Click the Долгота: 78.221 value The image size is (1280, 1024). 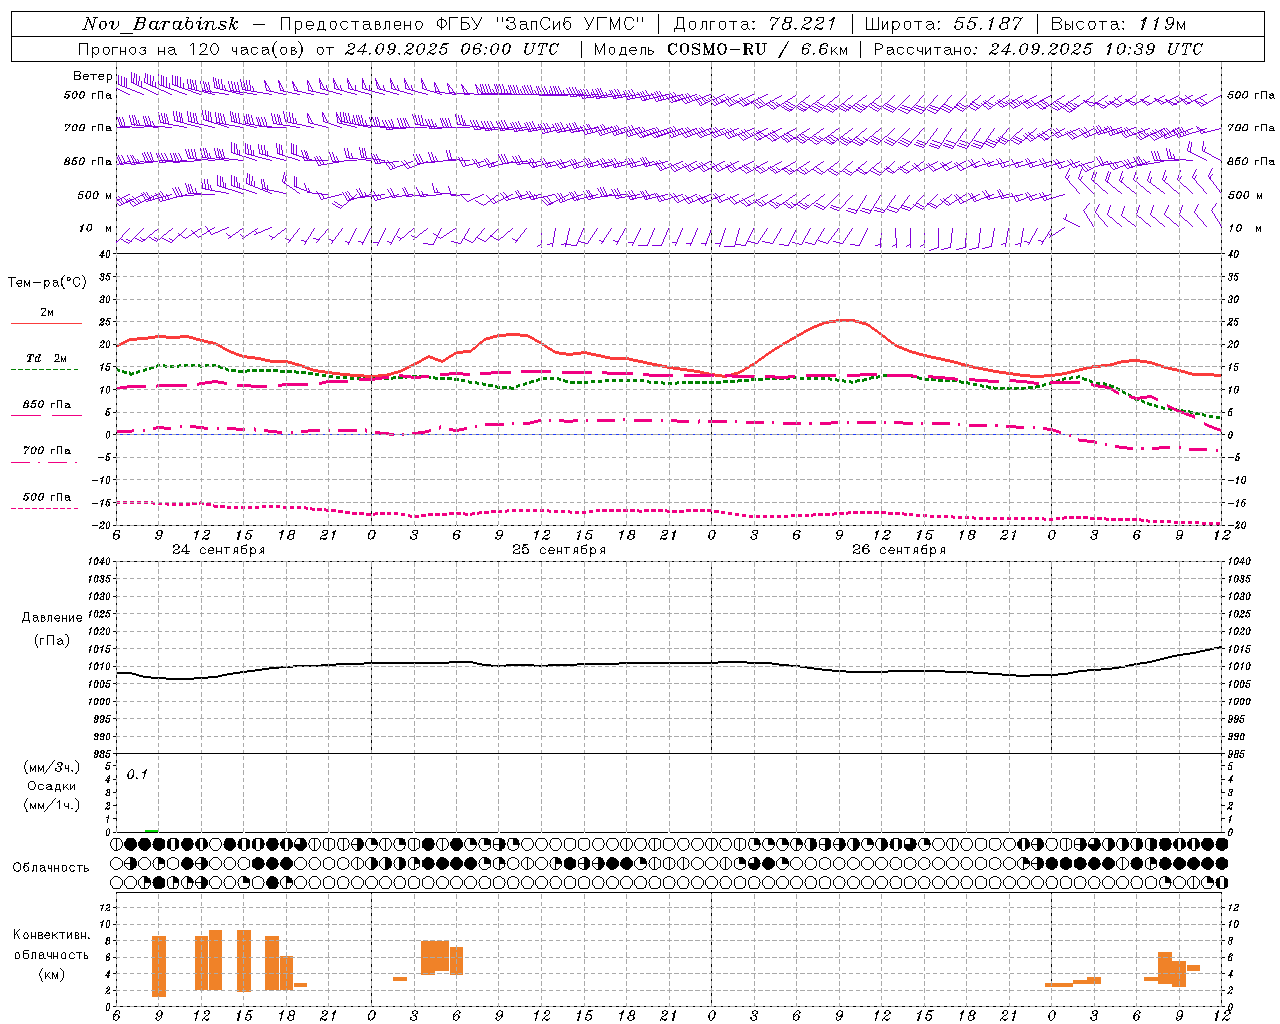(x=755, y=24)
